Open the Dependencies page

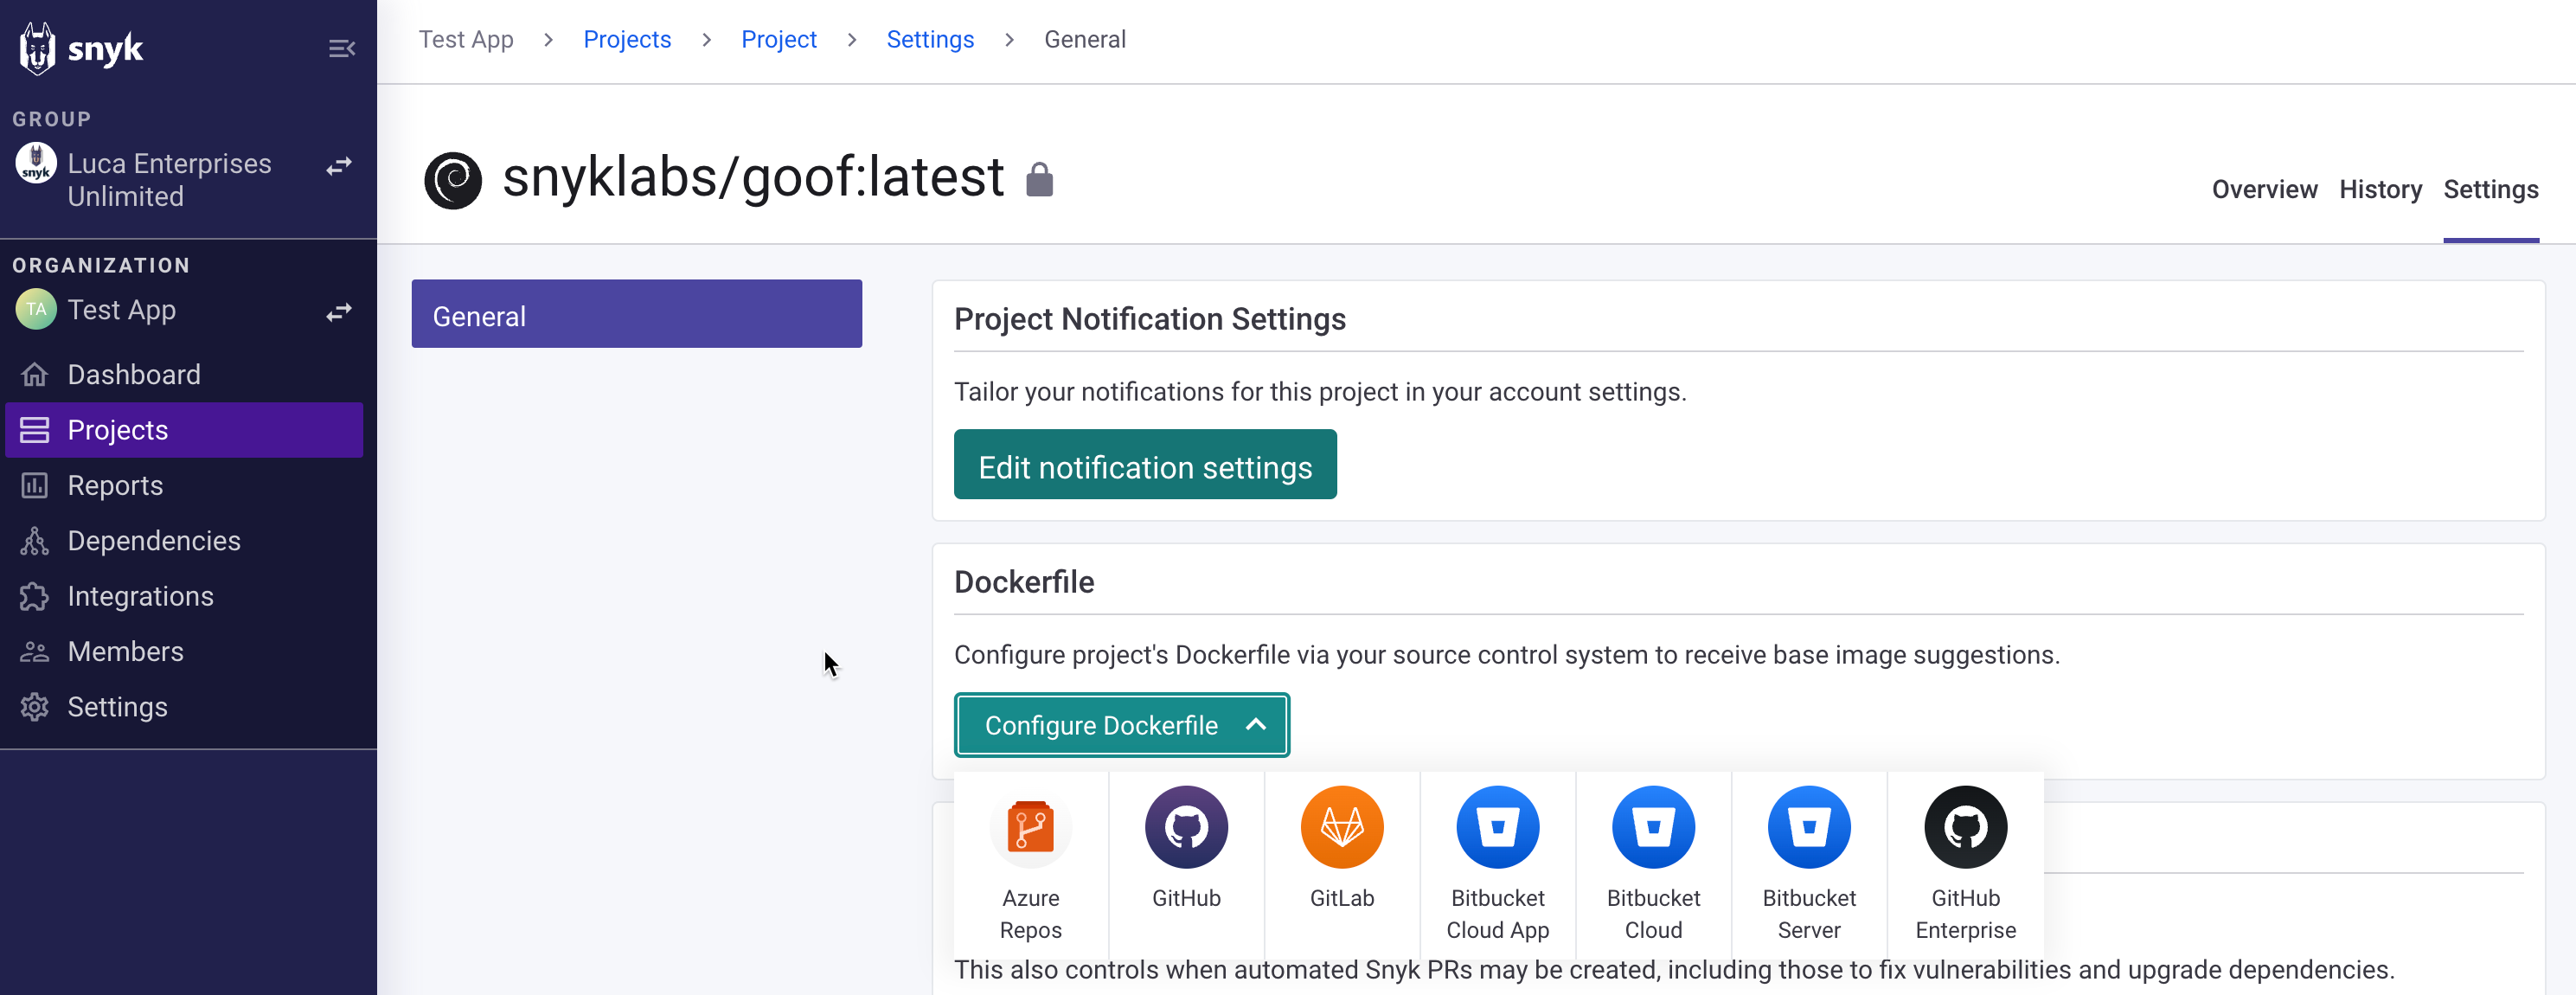pyautogui.click(x=153, y=540)
